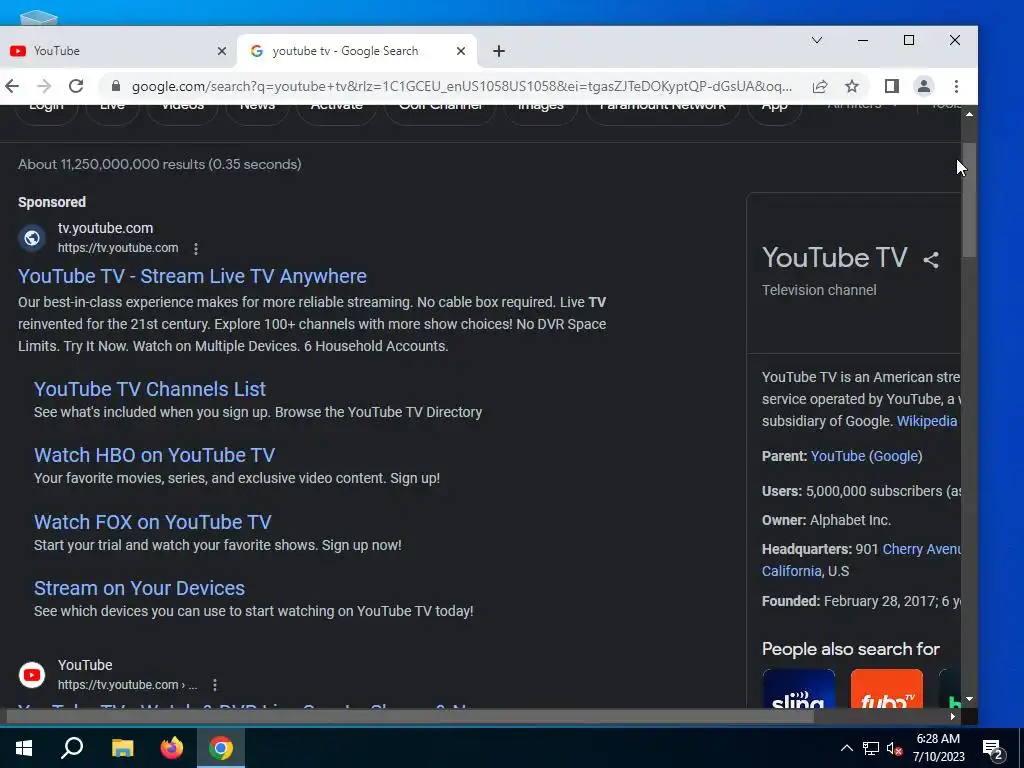
Task: Click the address bar URL field
Action: 462,86
